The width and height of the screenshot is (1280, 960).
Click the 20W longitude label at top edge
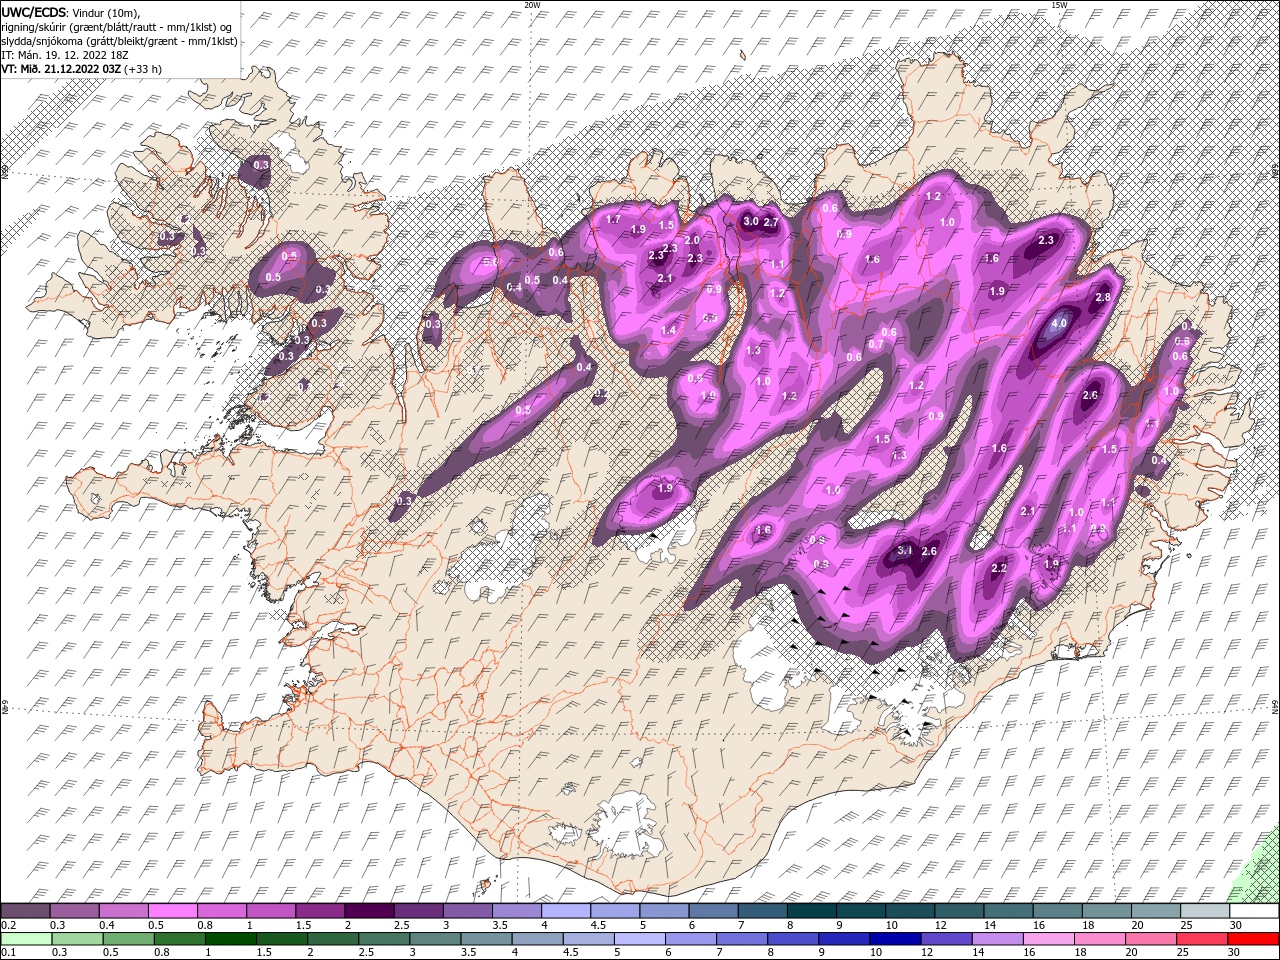tap(532, 5)
